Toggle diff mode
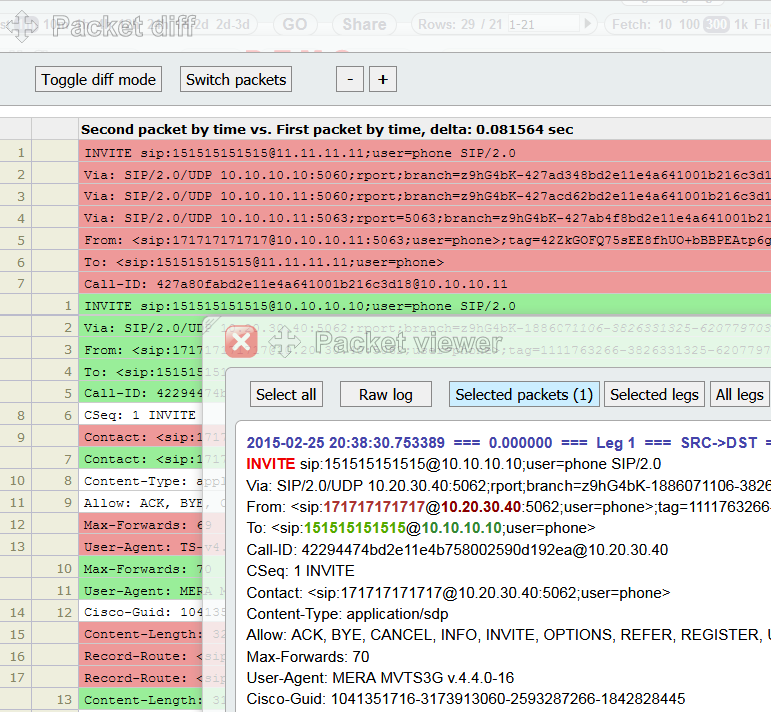The height and width of the screenshot is (712, 771). (x=98, y=80)
